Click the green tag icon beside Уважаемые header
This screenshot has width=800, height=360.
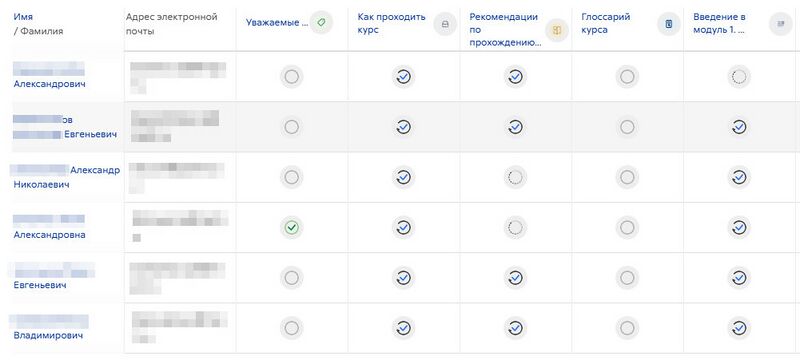[321, 22]
